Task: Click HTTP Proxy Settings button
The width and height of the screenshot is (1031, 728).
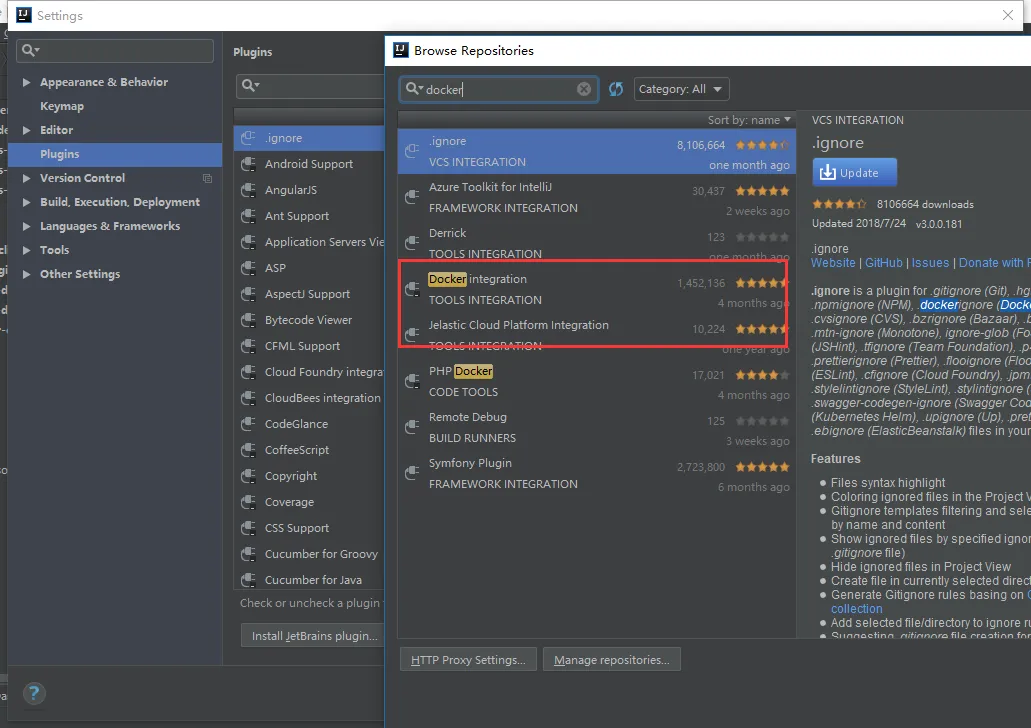Action: [x=468, y=660]
